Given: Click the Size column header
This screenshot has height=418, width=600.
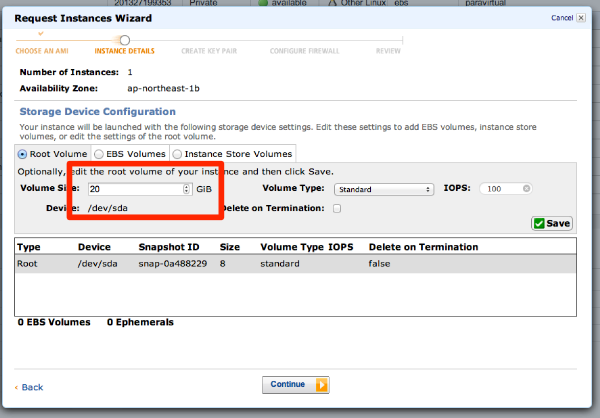Looking at the screenshot, I should (230, 247).
